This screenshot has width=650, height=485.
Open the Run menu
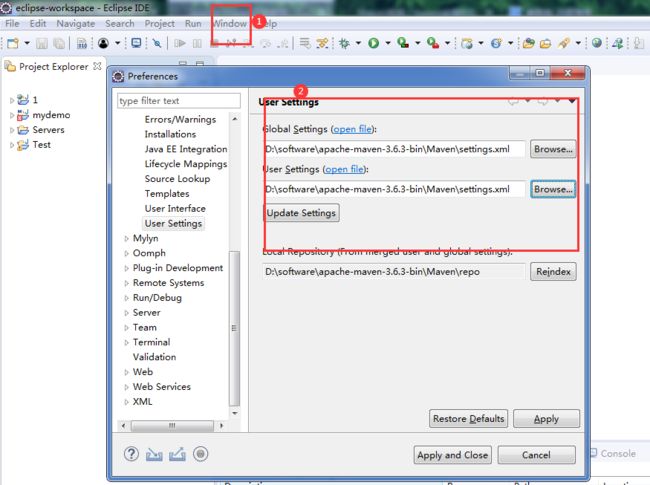coord(193,24)
